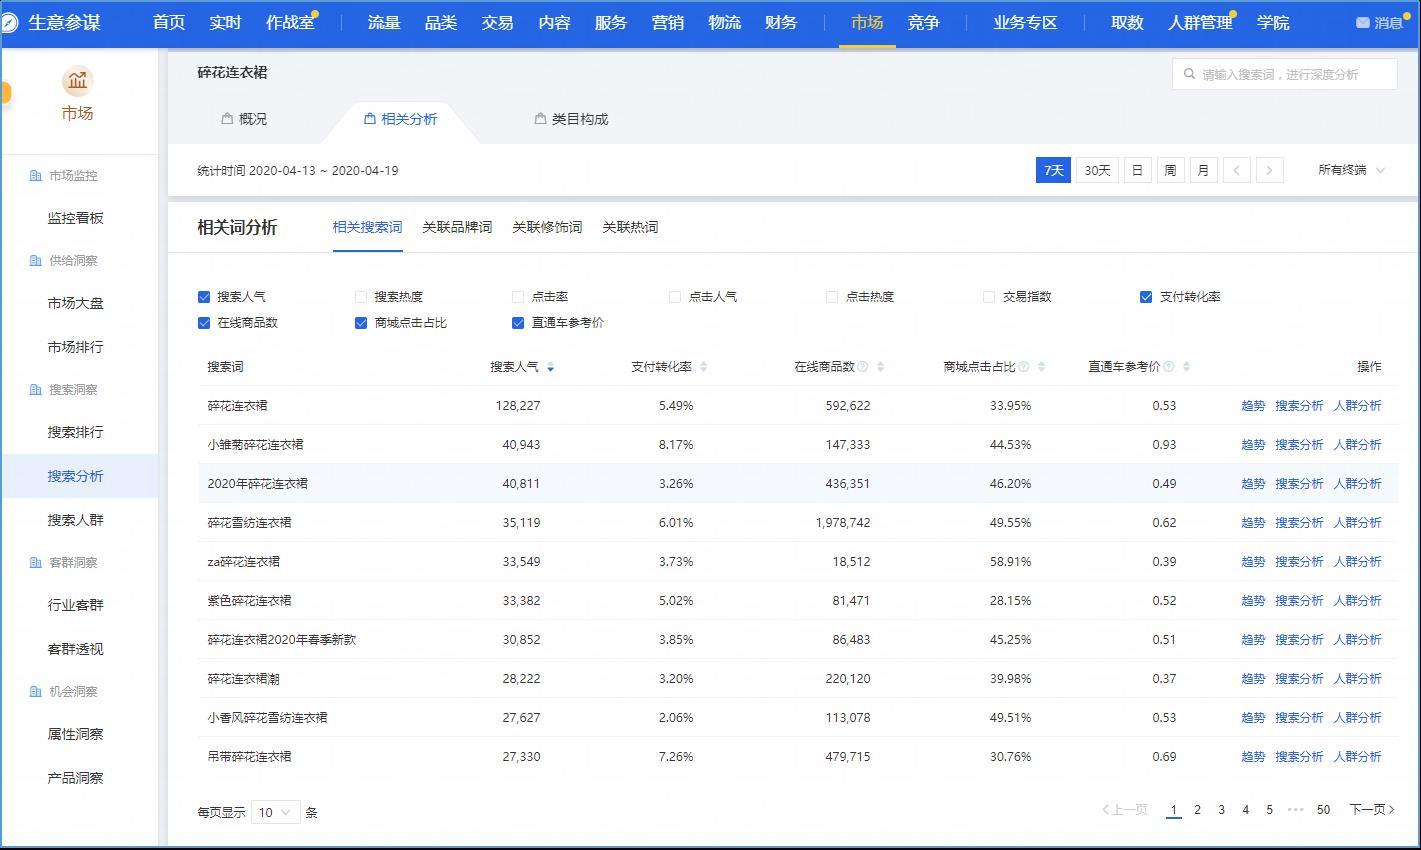Select the 日 time range button
This screenshot has width=1421, height=850.
(1137, 170)
